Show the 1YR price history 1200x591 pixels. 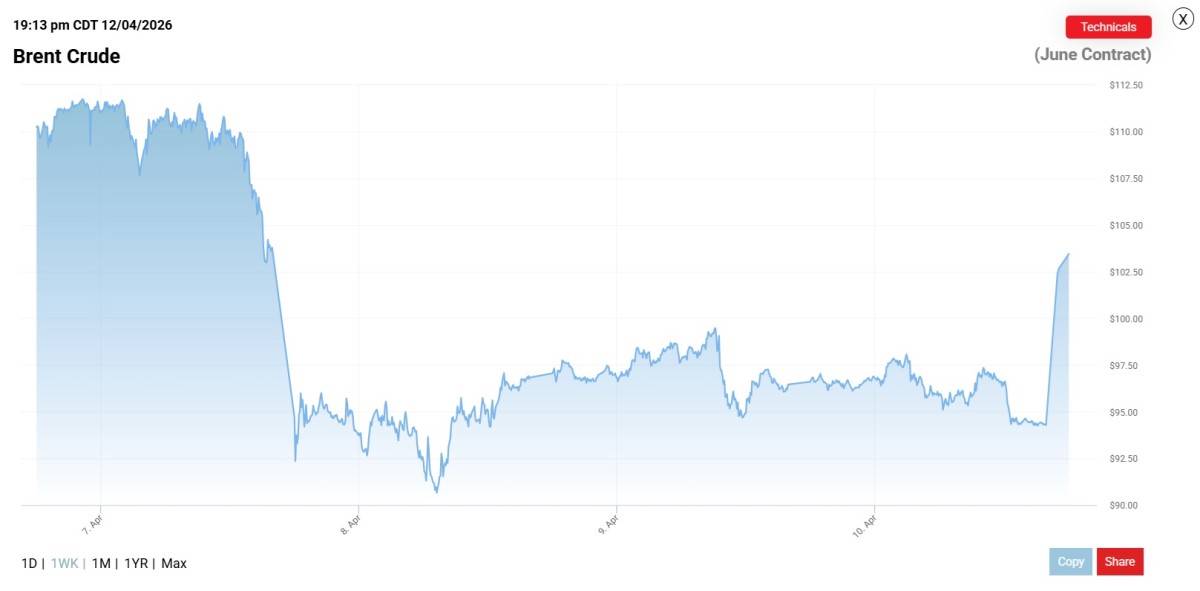136,563
